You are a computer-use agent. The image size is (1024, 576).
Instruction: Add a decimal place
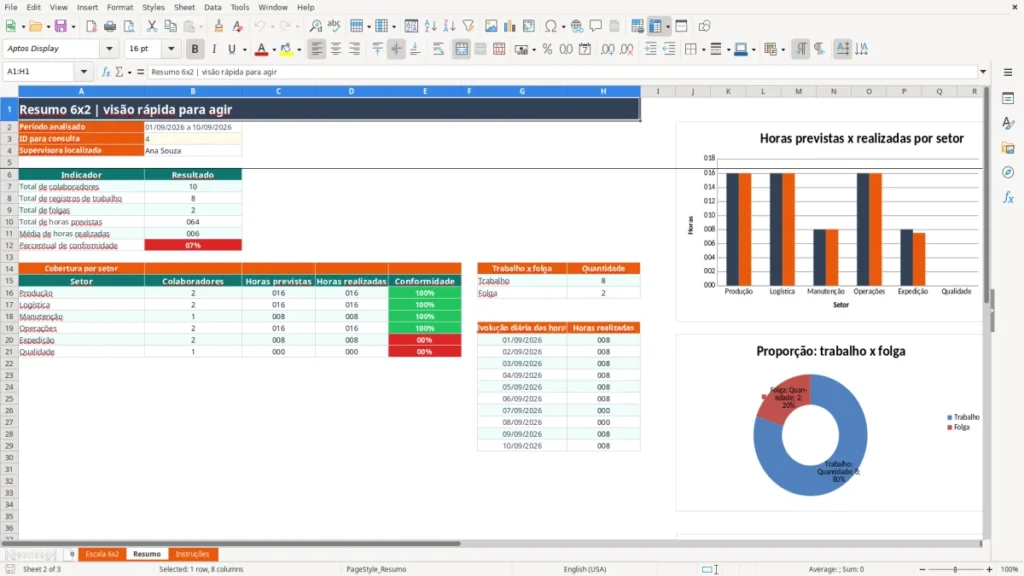(607, 49)
